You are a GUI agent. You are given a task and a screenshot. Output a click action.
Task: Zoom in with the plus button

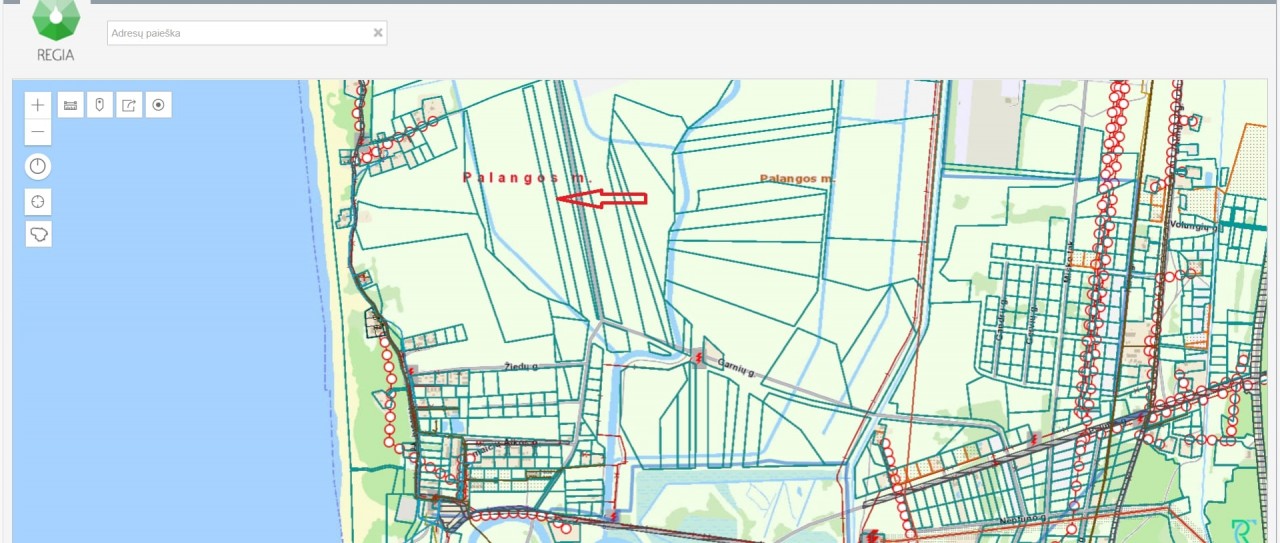pos(38,105)
